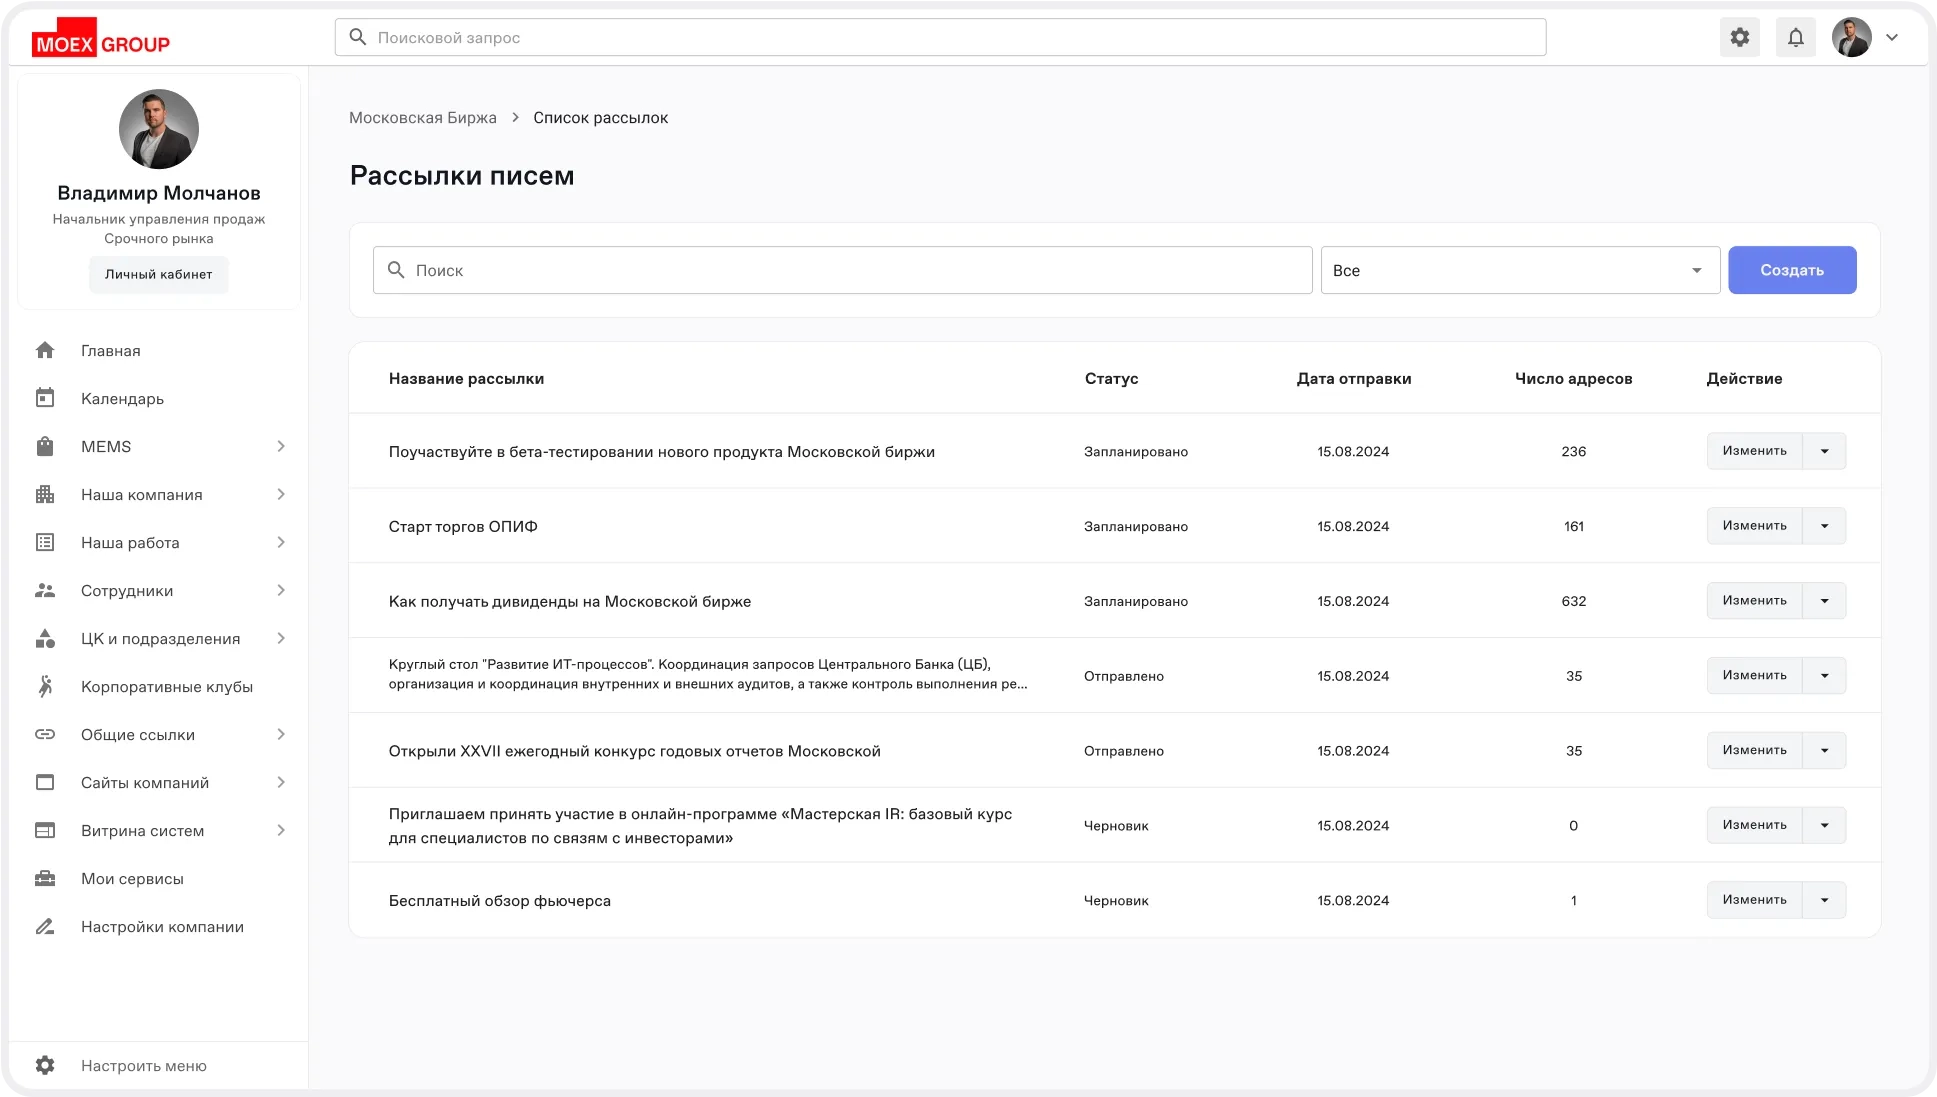Click the Календарь calendar icon in sidebar
This screenshot has height=1097, width=1937.
45,398
